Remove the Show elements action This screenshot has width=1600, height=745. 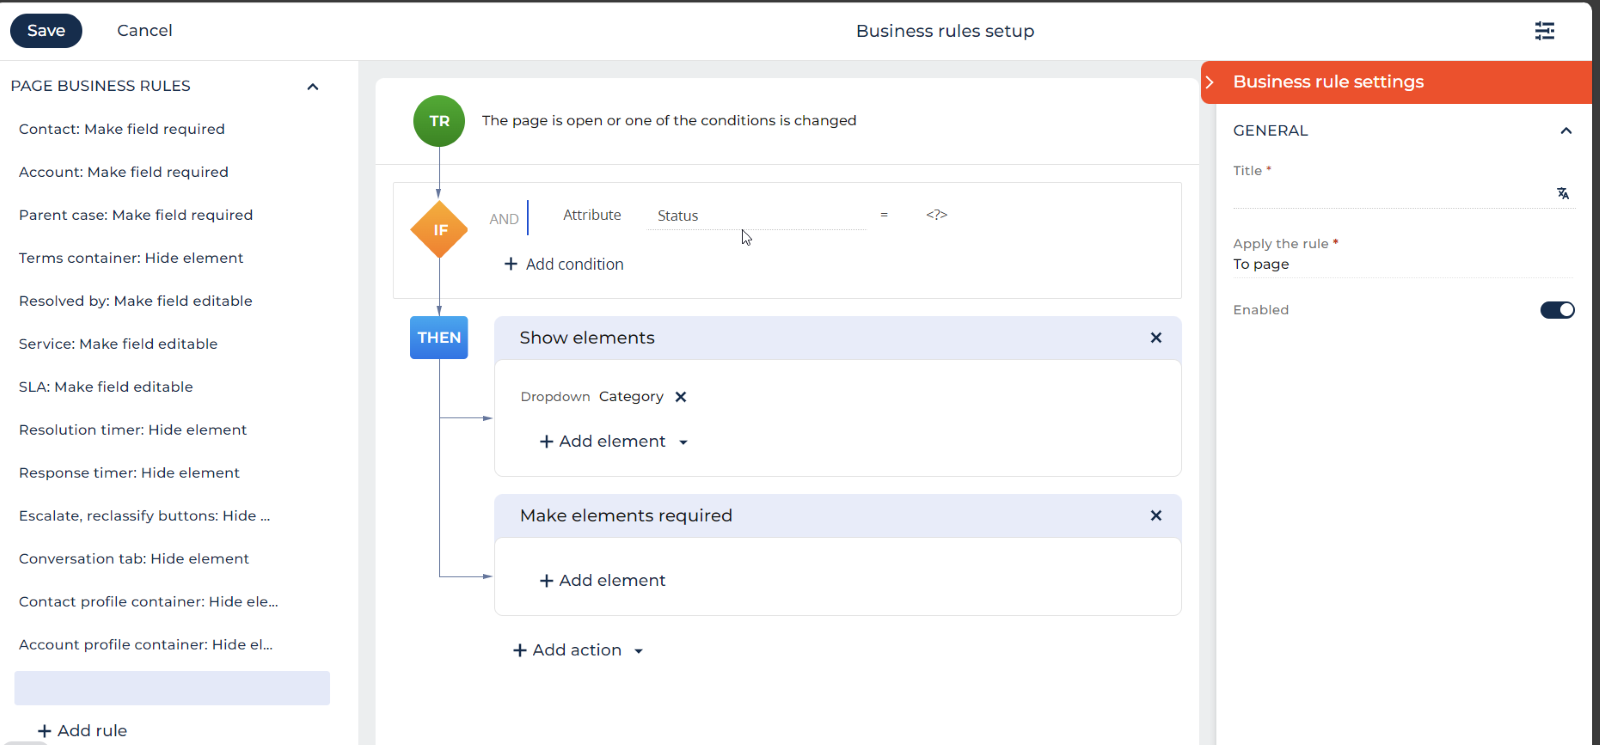(1156, 338)
